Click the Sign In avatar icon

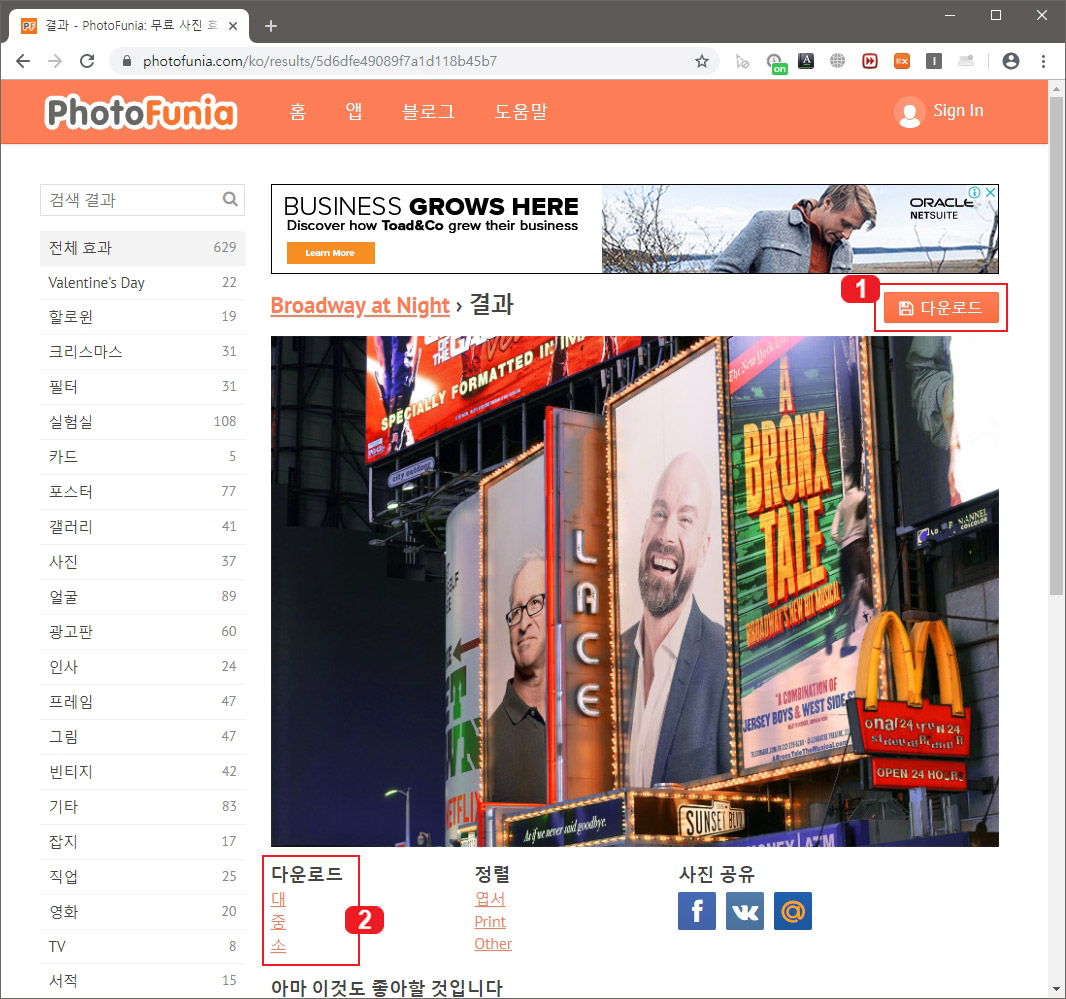[910, 112]
